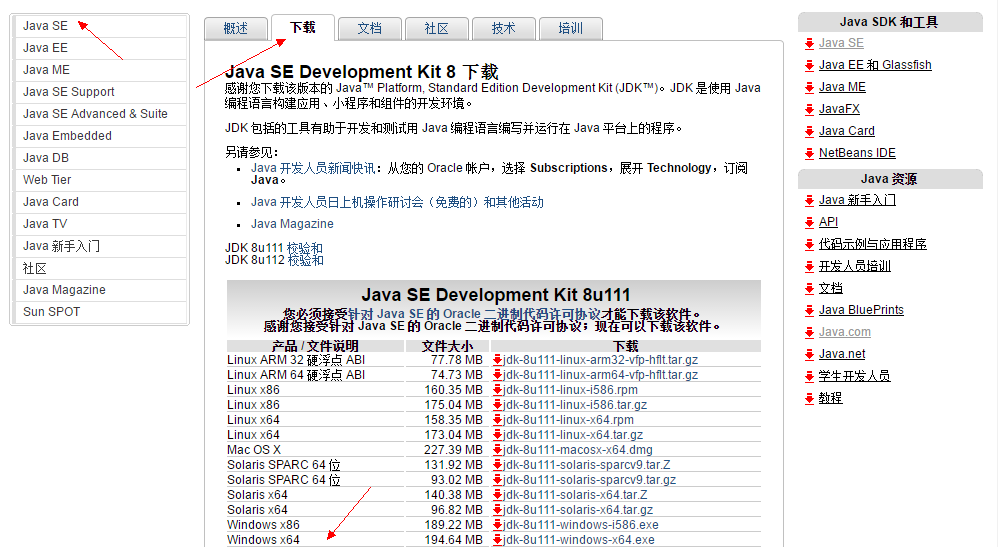
Task: Switch to the 概述 tab
Action: [235, 29]
